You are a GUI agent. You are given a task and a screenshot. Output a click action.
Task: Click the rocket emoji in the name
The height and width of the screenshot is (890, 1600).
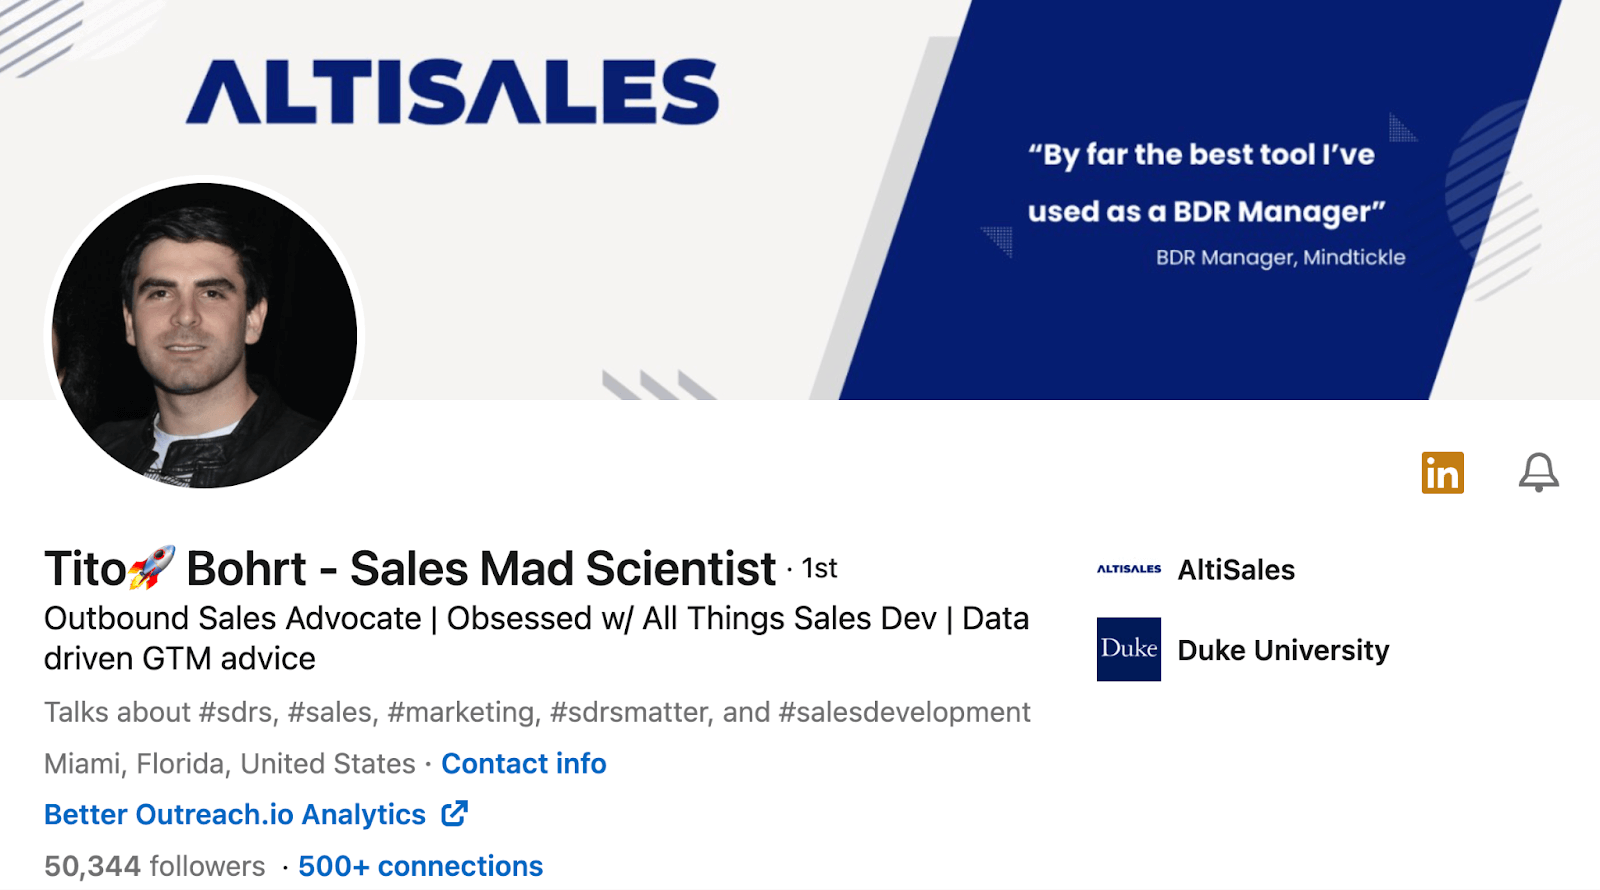151,567
